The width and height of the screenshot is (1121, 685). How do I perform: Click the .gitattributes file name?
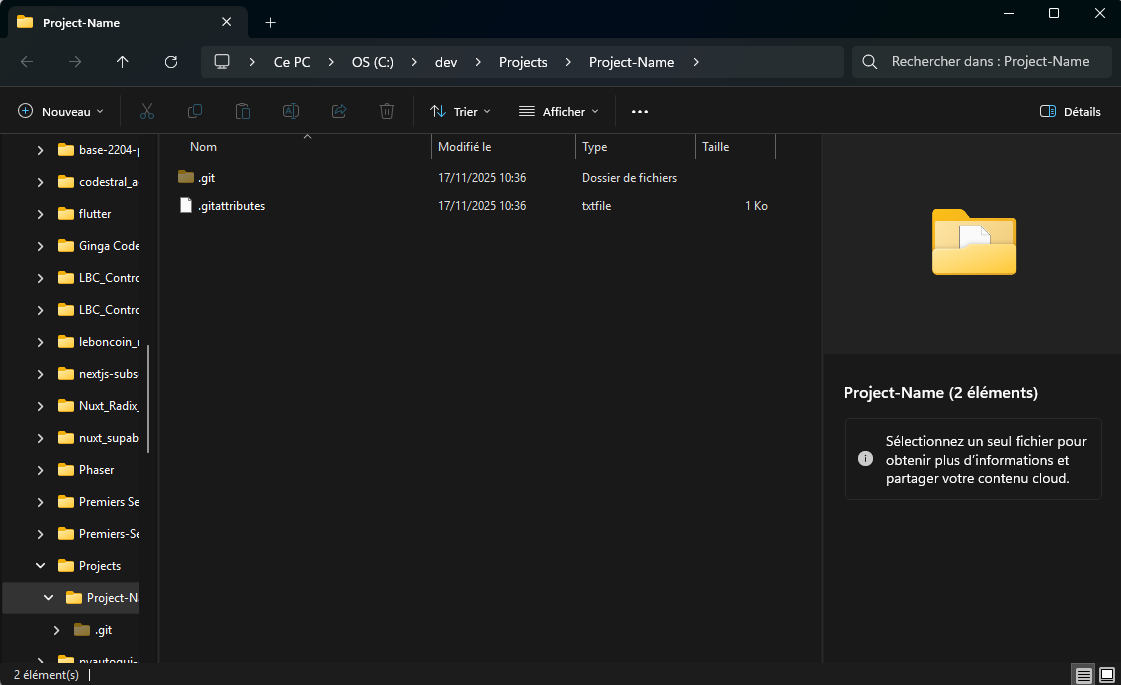pyautogui.click(x=232, y=206)
